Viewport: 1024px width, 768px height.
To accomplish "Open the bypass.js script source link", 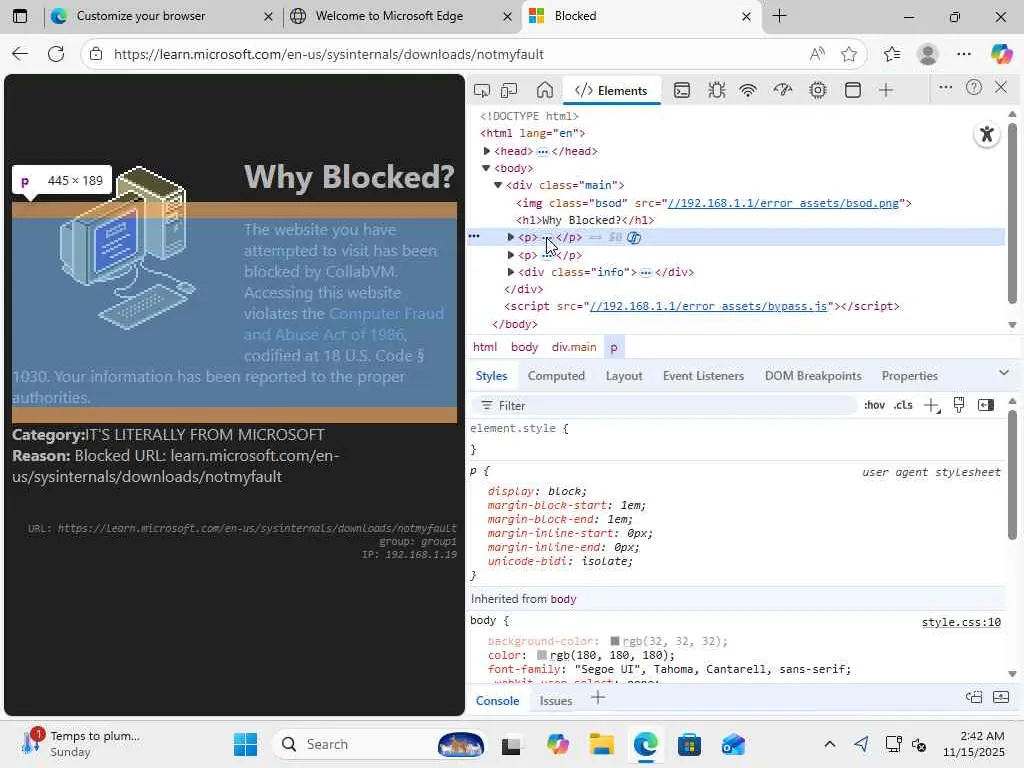I will coord(709,306).
